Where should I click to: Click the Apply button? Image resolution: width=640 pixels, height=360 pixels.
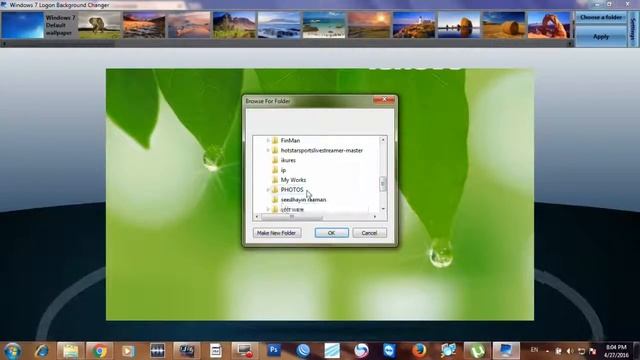click(601, 37)
